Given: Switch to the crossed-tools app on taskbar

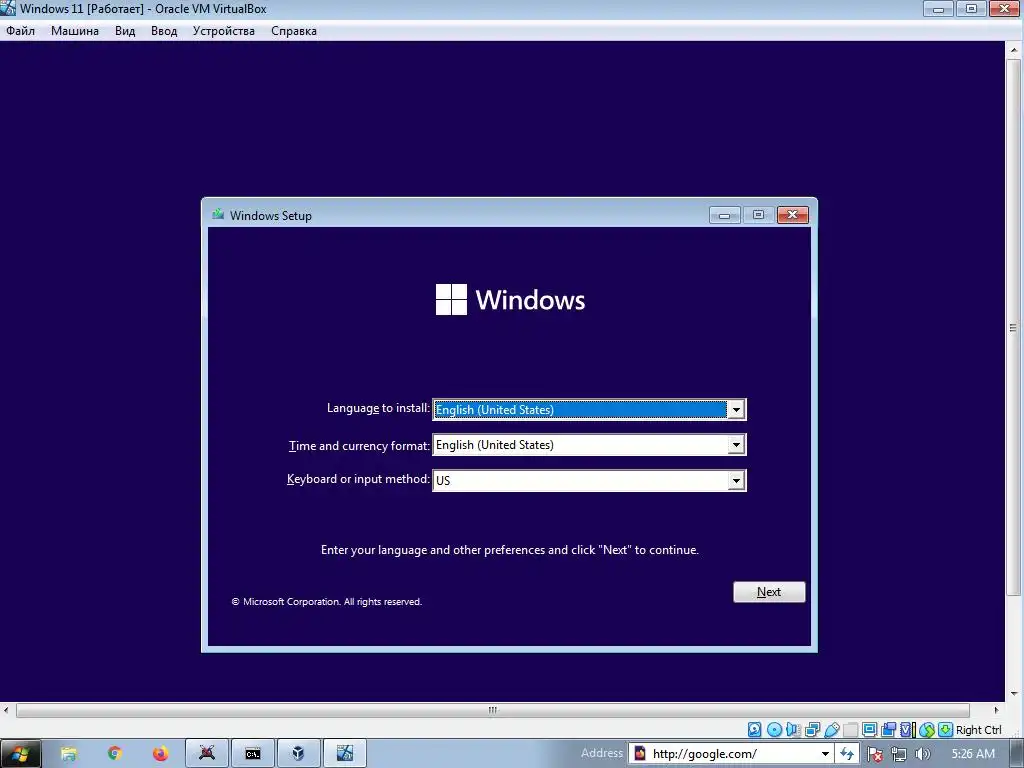Looking at the screenshot, I should (x=207, y=754).
